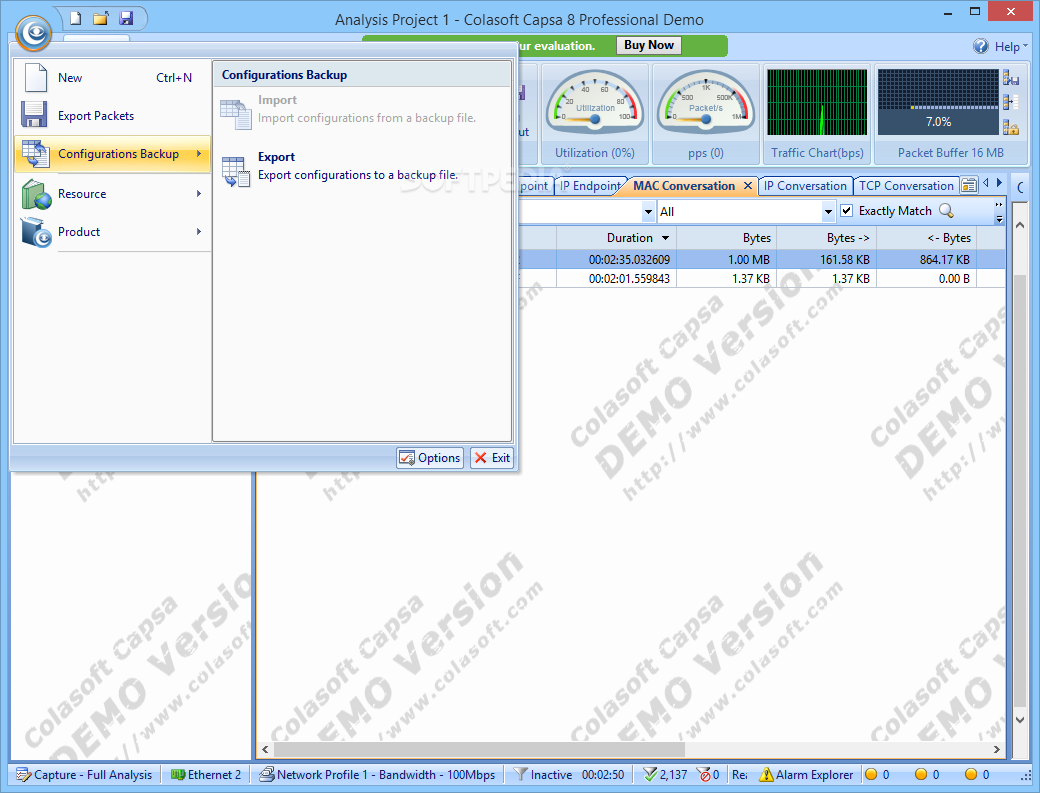This screenshot has height=793, width=1040.
Task: Click the Exit button in the menu footer
Action: click(492, 458)
